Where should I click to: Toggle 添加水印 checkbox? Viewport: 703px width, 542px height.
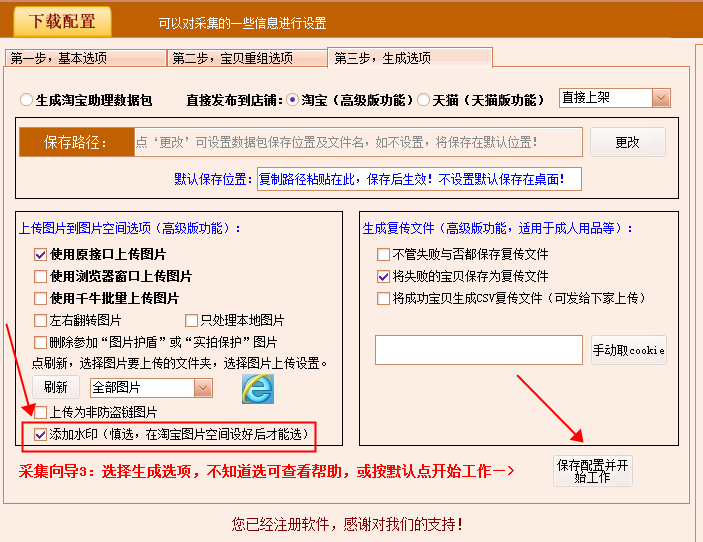[40, 434]
